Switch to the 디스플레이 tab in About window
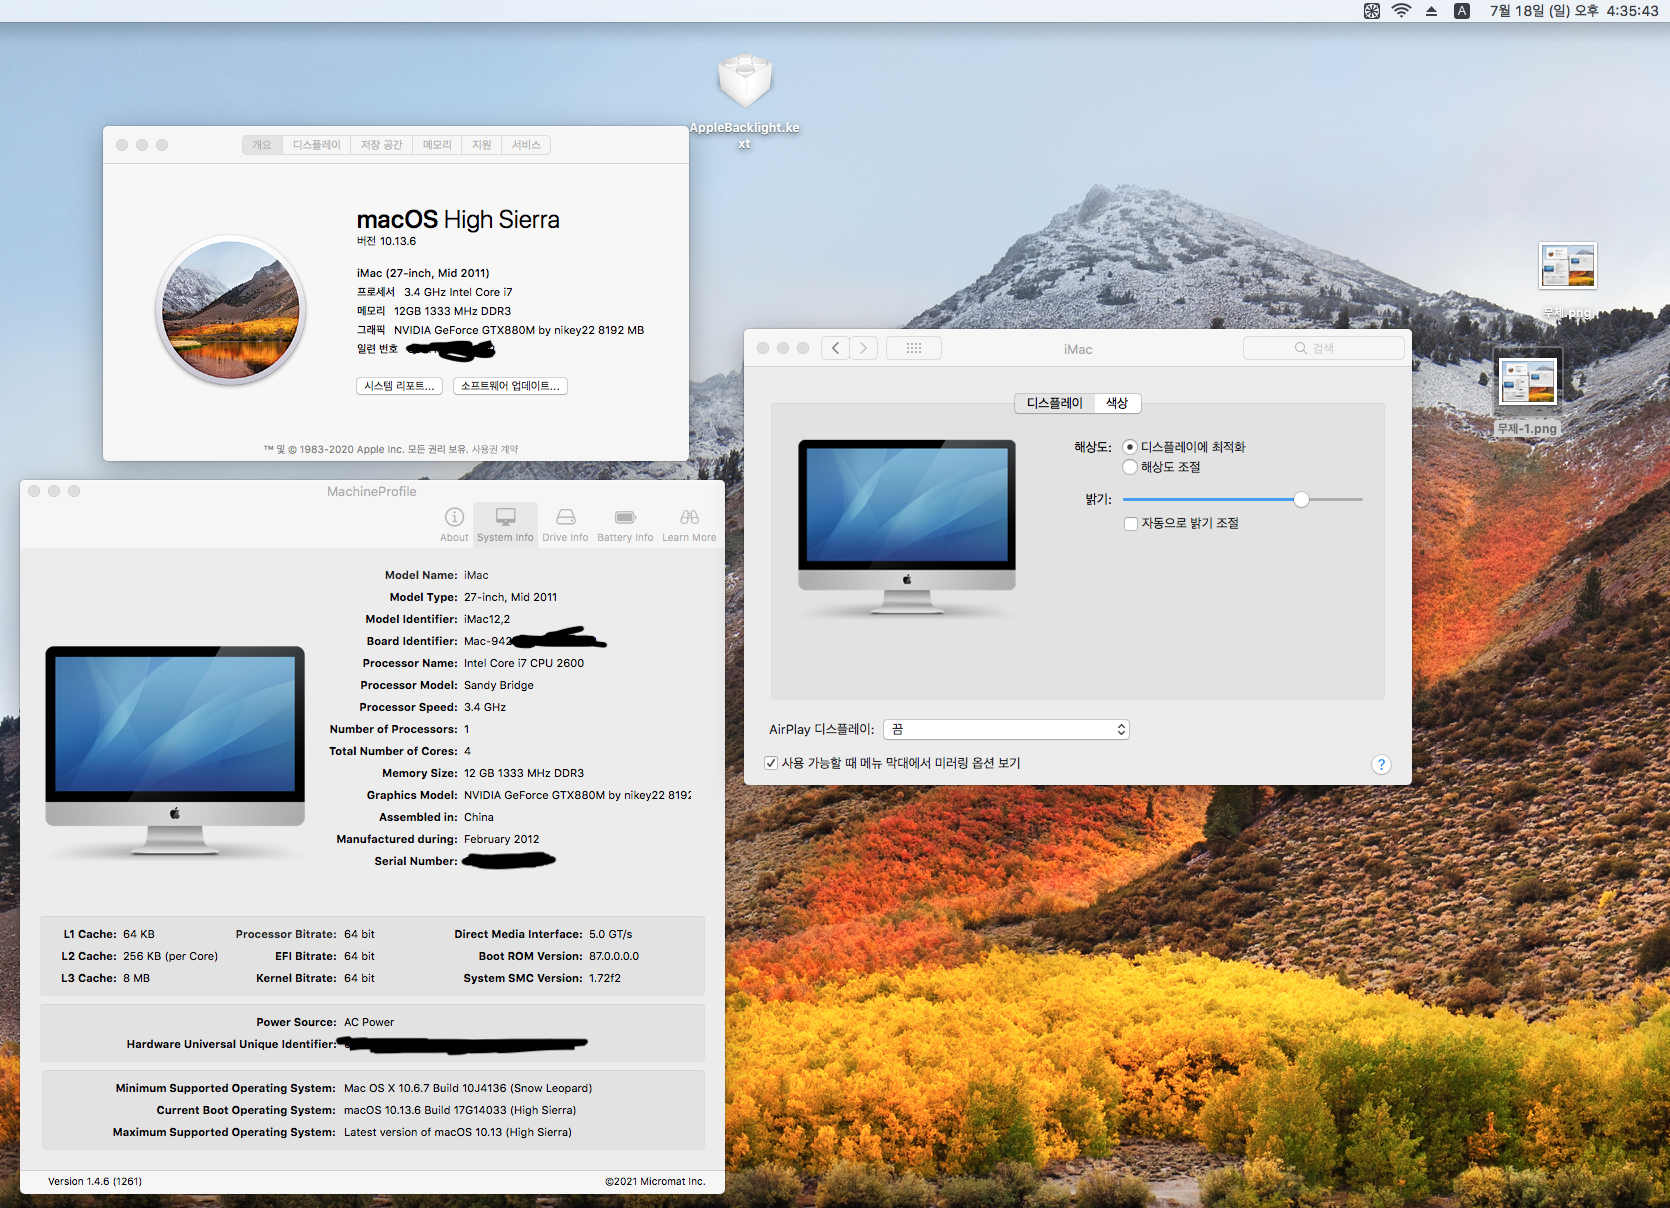The image size is (1670, 1208). 317,145
